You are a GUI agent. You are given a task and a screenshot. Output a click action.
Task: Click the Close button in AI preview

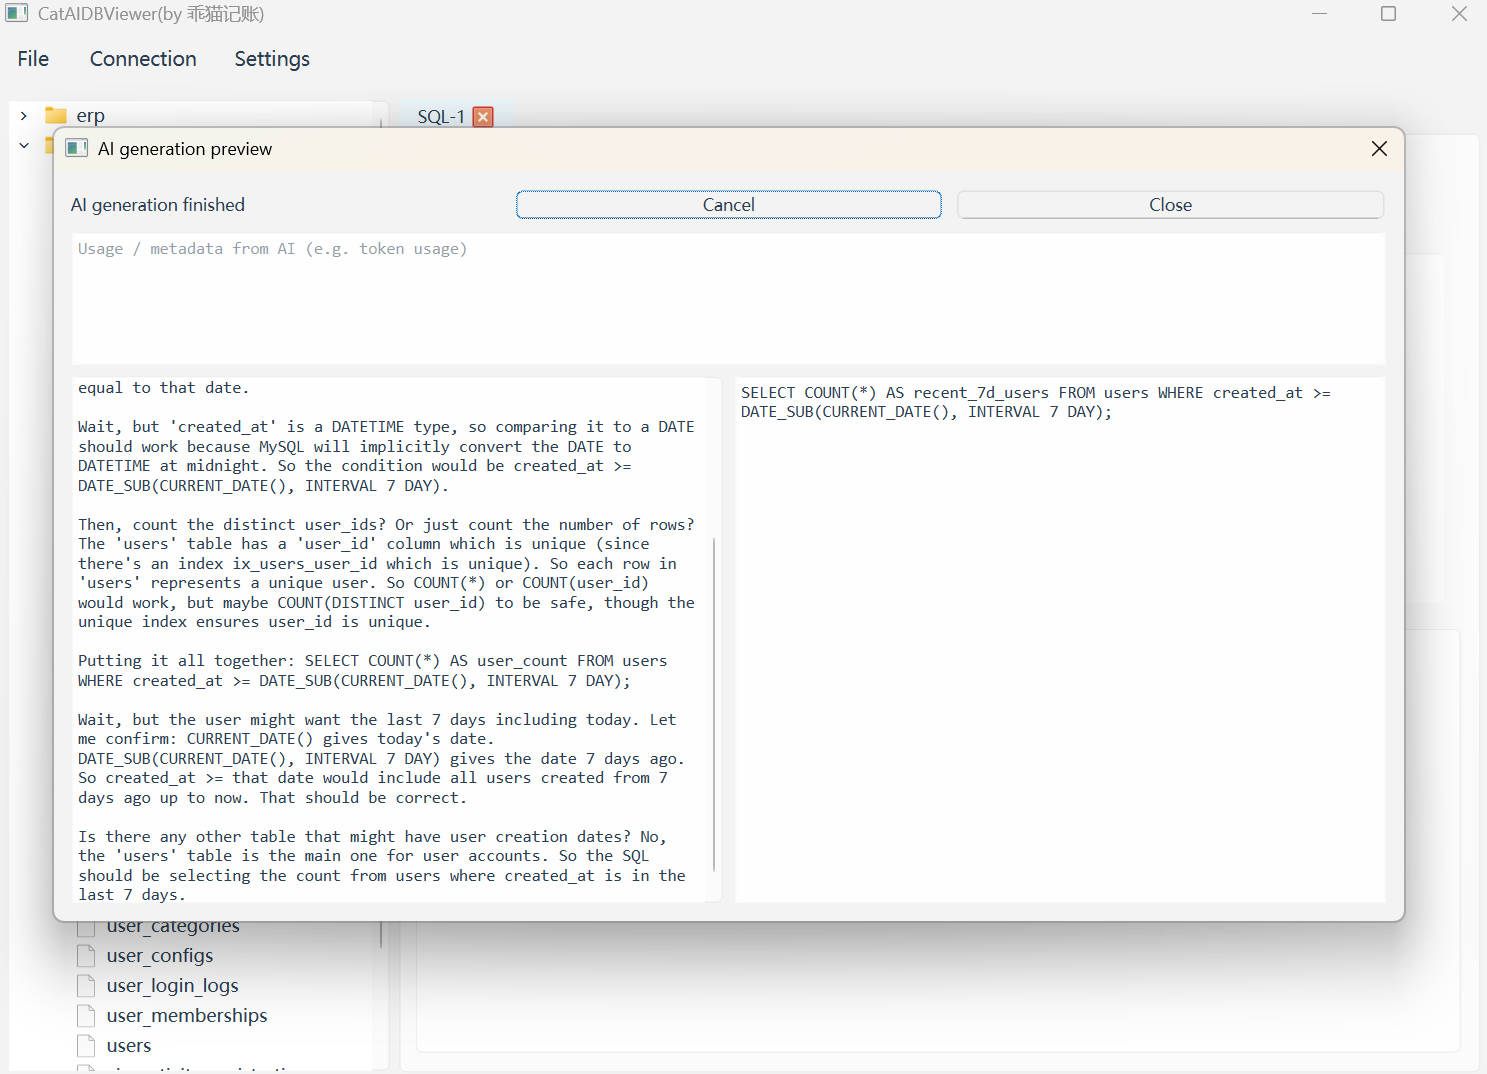pos(1170,205)
